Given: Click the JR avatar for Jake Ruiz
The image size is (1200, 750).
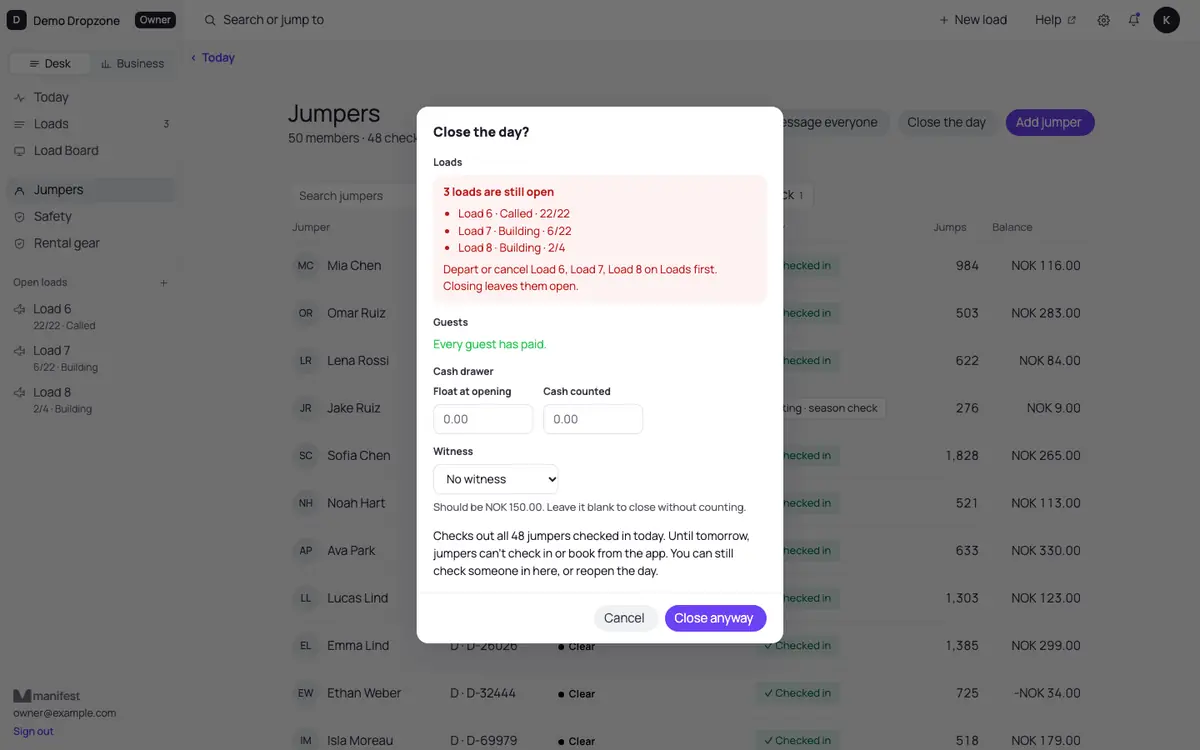Looking at the screenshot, I should pos(306,408).
